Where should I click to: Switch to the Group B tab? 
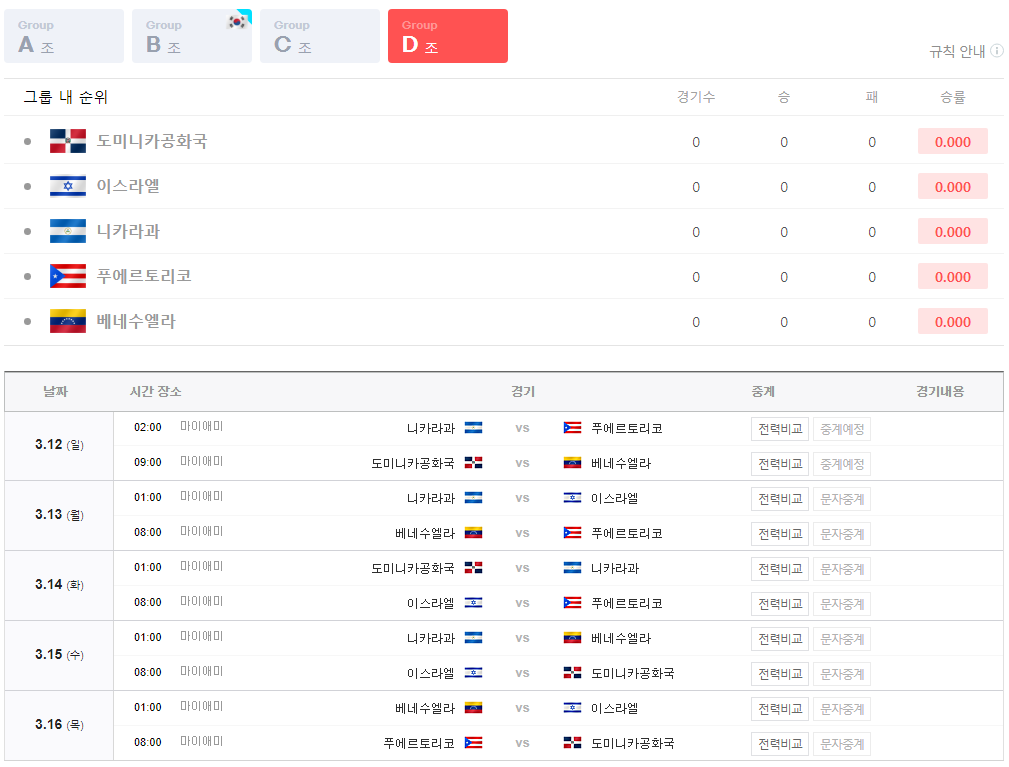[192, 36]
